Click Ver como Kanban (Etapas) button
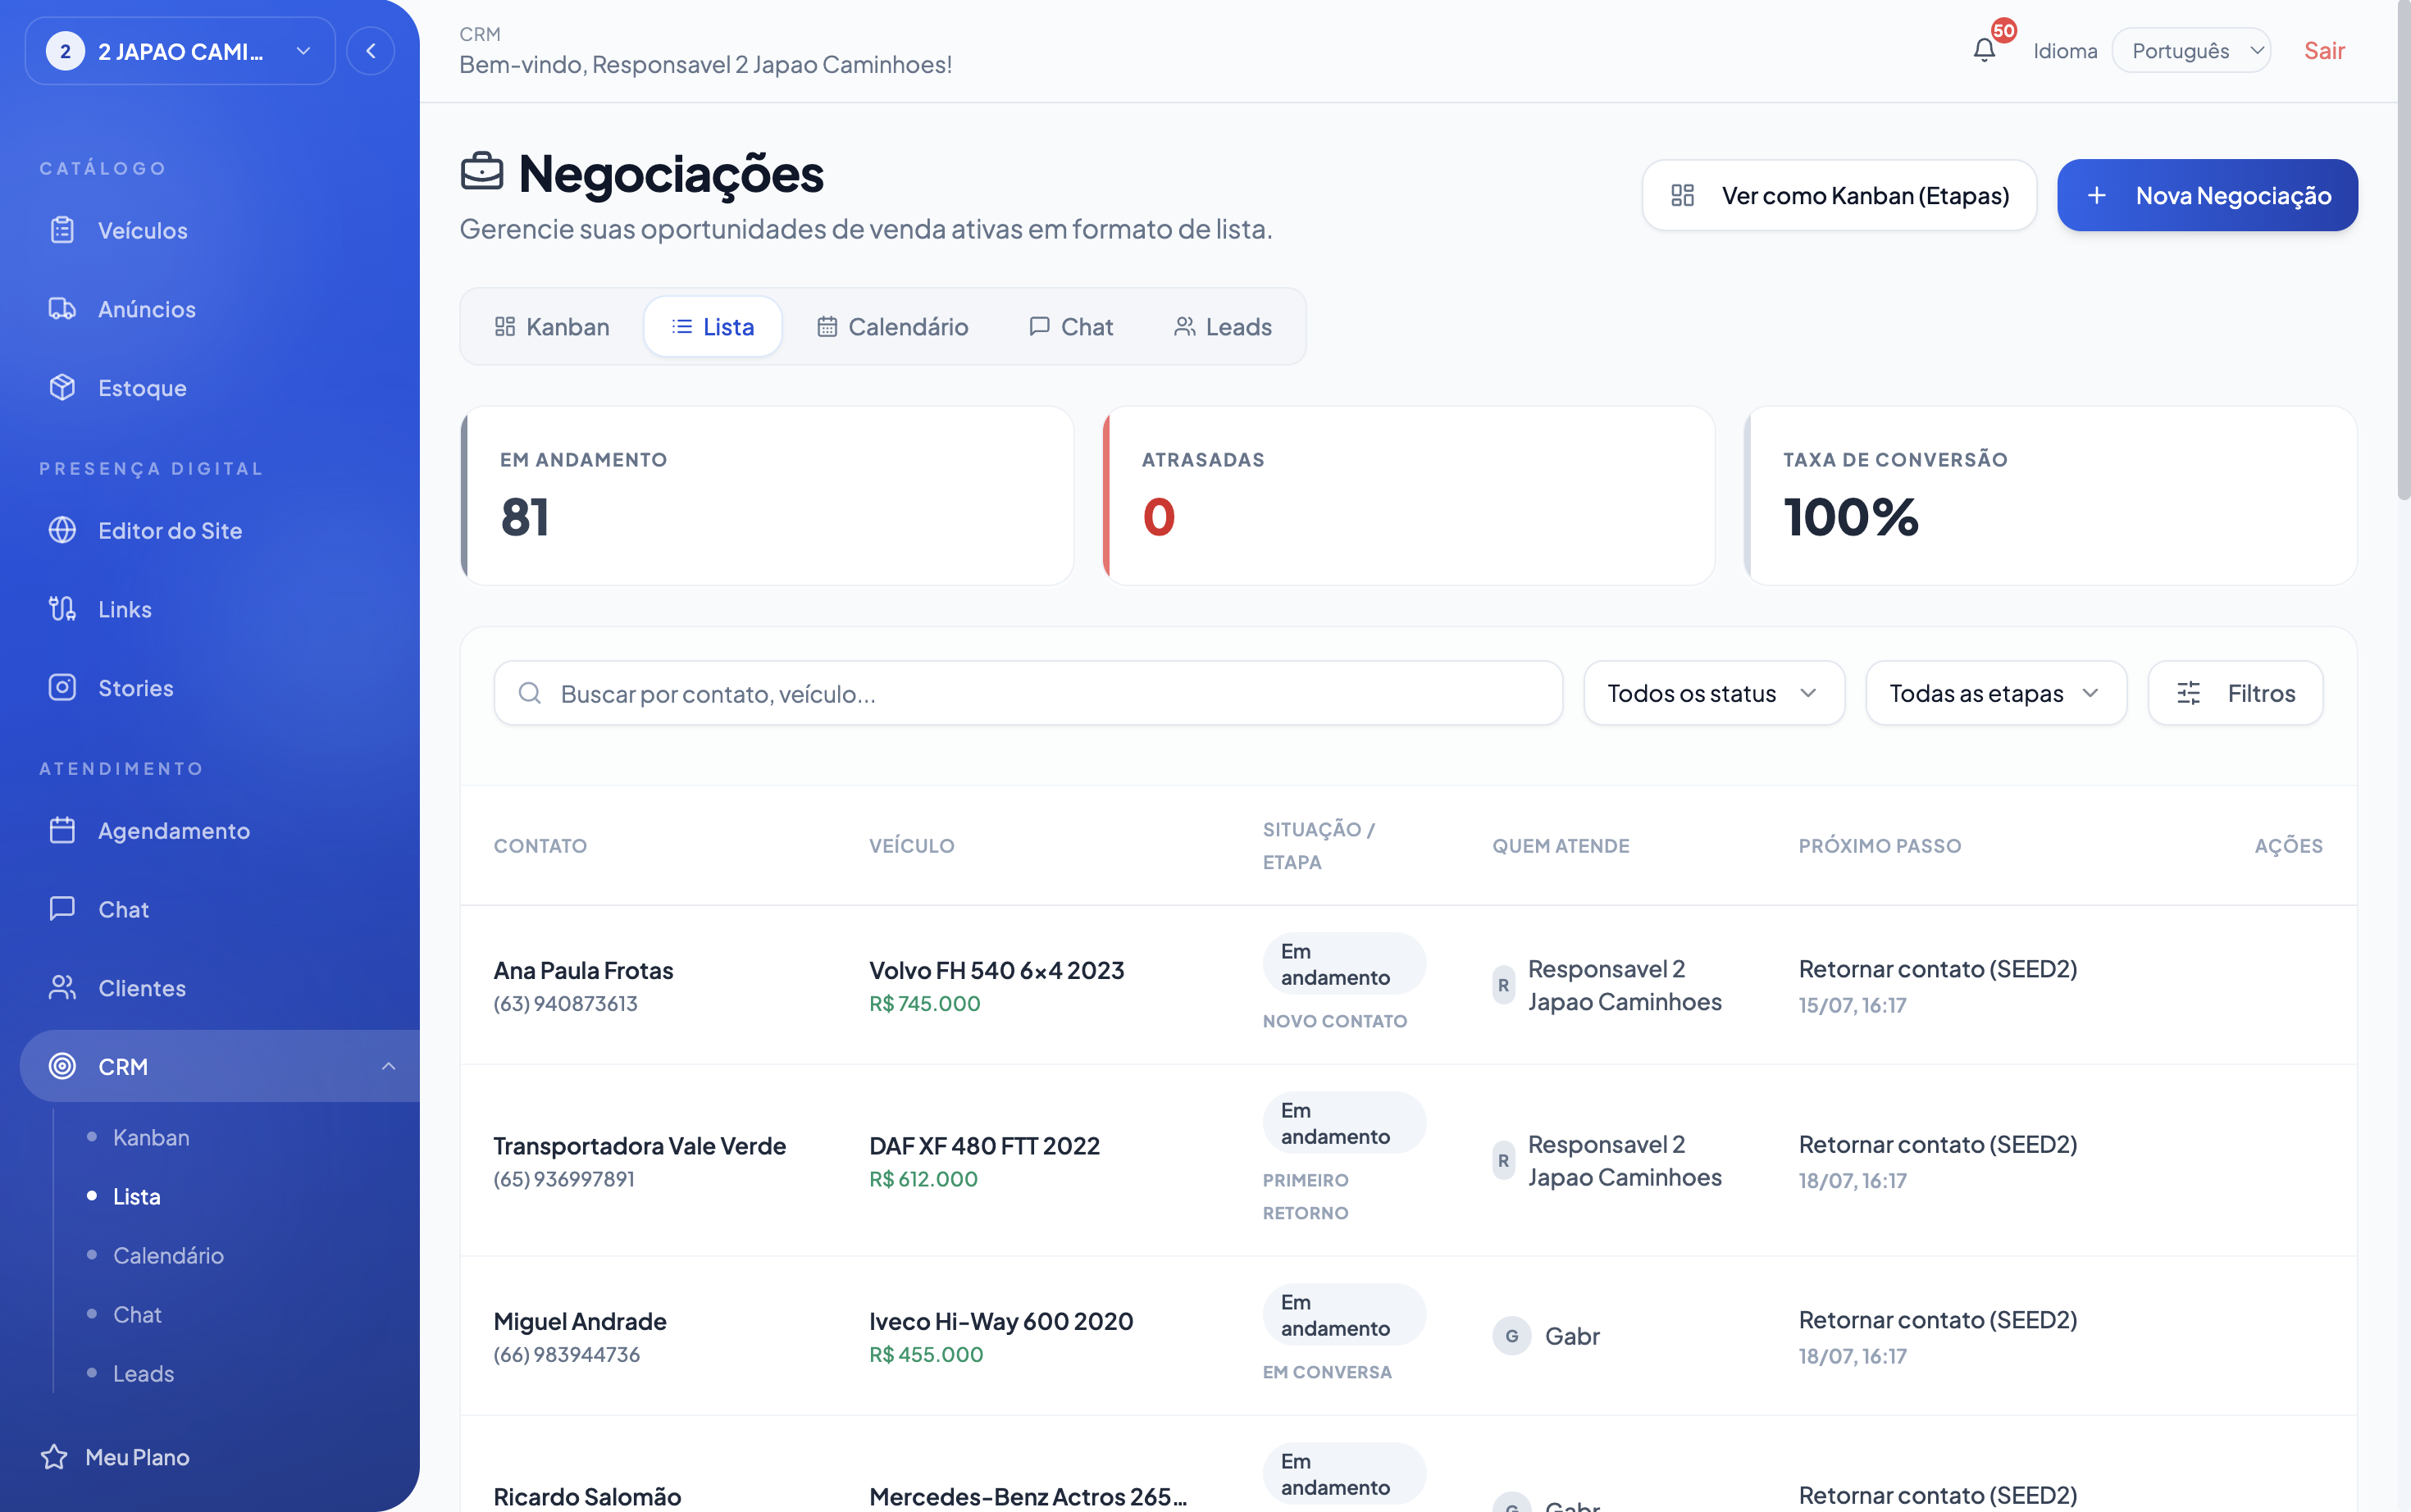 click(1839, 195)
